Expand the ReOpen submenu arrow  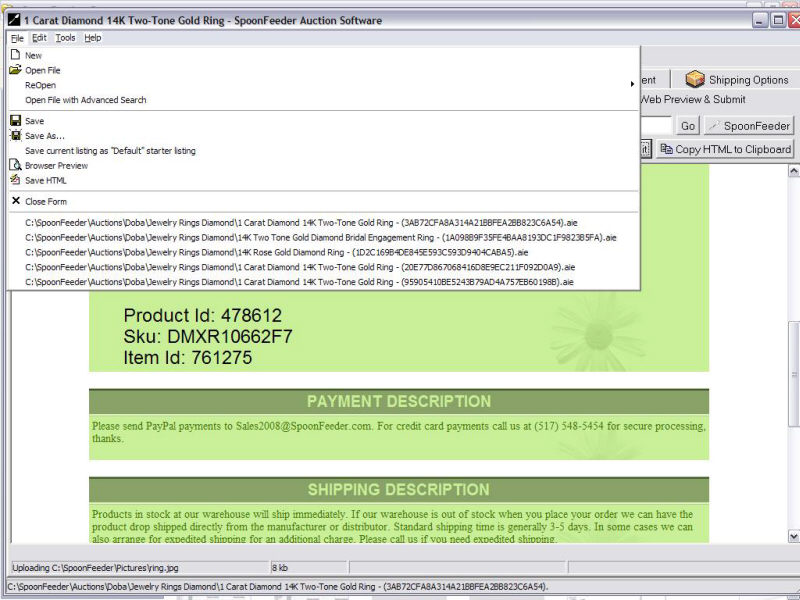tap(632, 84)
